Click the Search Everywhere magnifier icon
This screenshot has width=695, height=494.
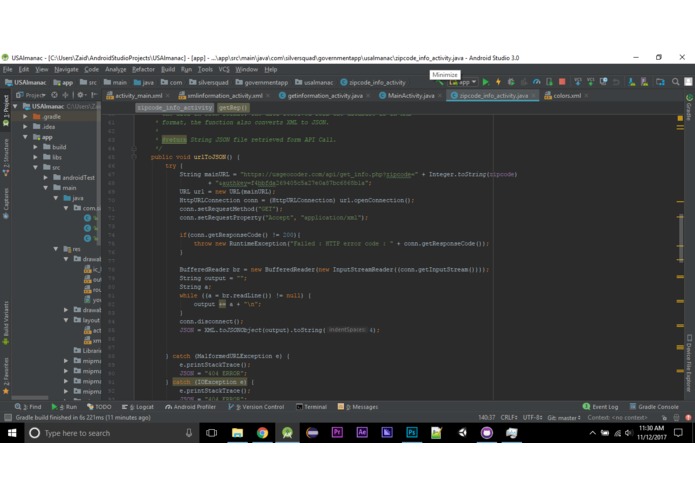pos(675,82)
